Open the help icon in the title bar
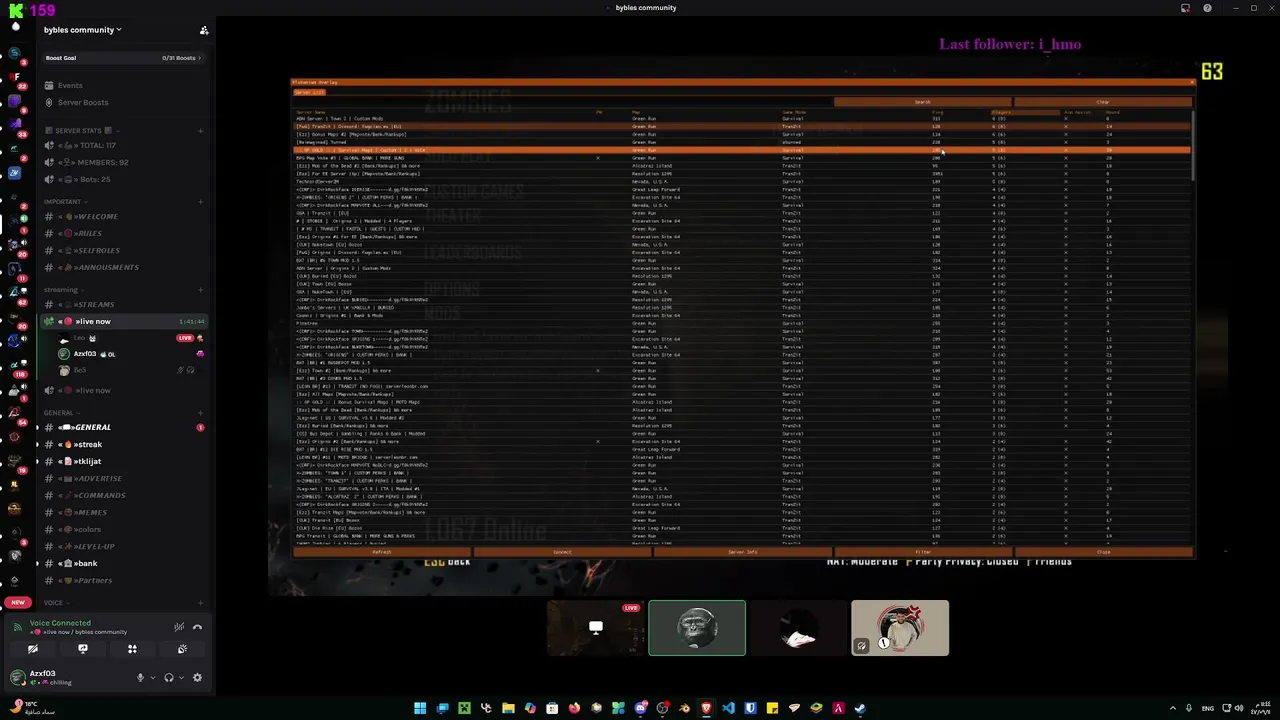Viewport: 1280px width, 720px height. click(x=1207, y=8)
